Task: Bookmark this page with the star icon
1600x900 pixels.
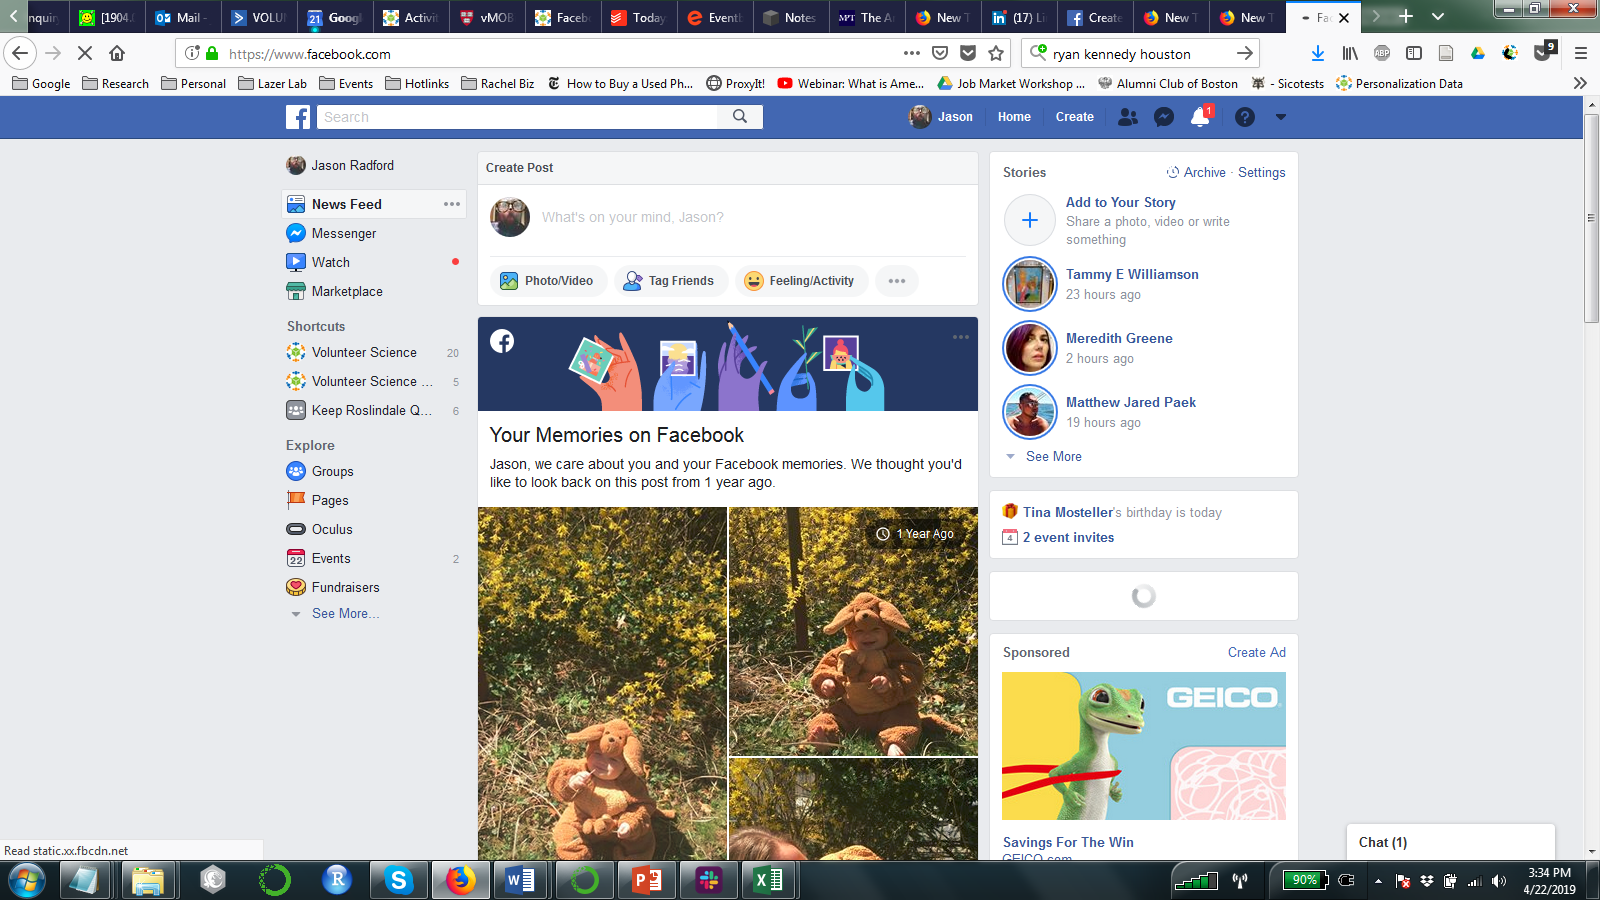Action: point(996,54)
